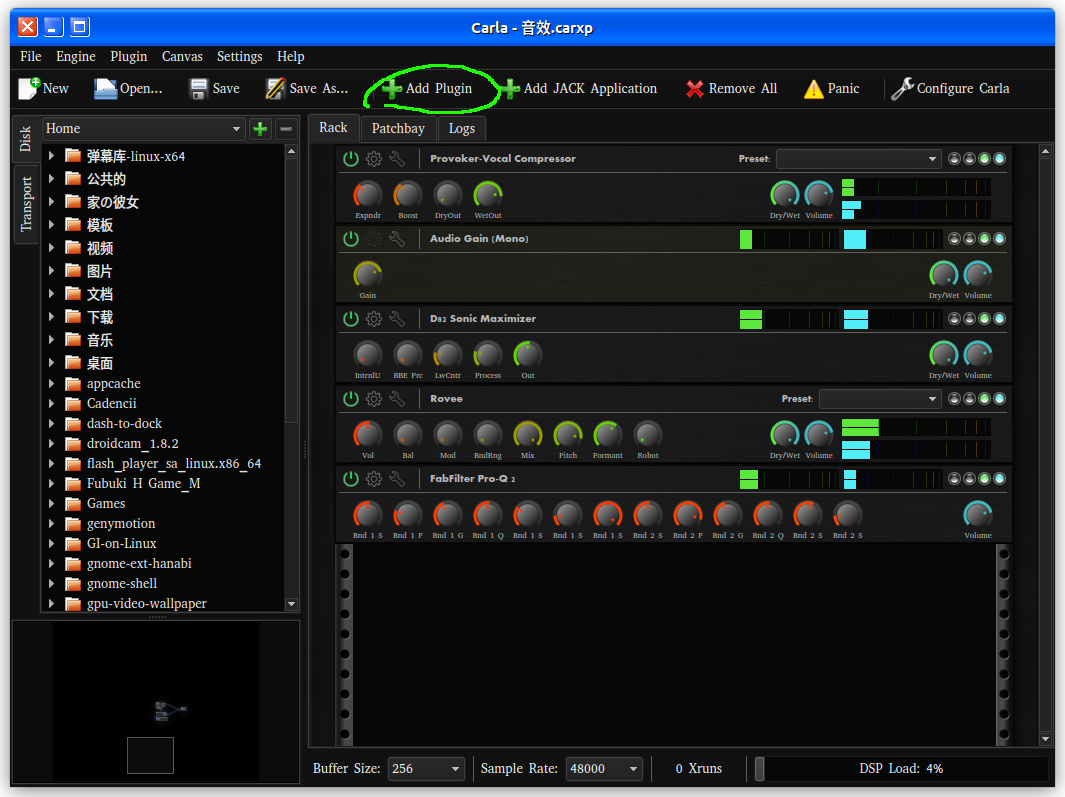
Task: Select the Disk side tab
Action: [26, 139]
